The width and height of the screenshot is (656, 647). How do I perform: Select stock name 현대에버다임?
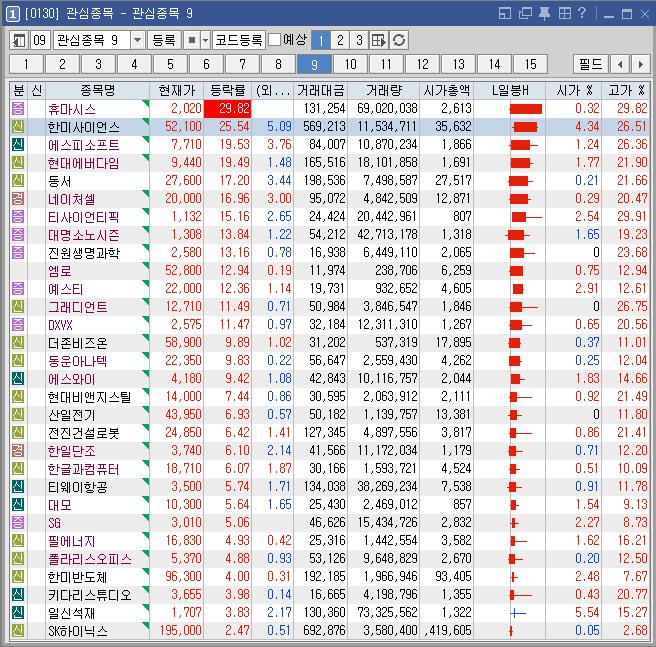pyautogui.click(x=83, y=163)
